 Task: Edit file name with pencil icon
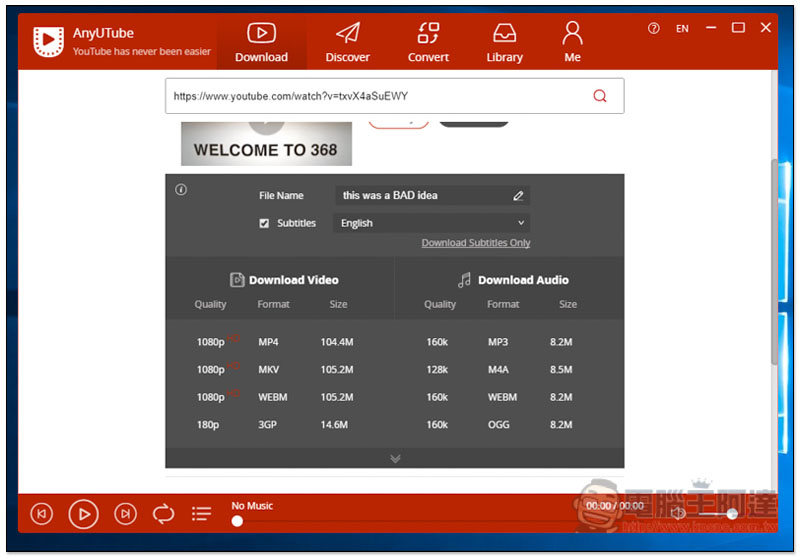[518, 195]
